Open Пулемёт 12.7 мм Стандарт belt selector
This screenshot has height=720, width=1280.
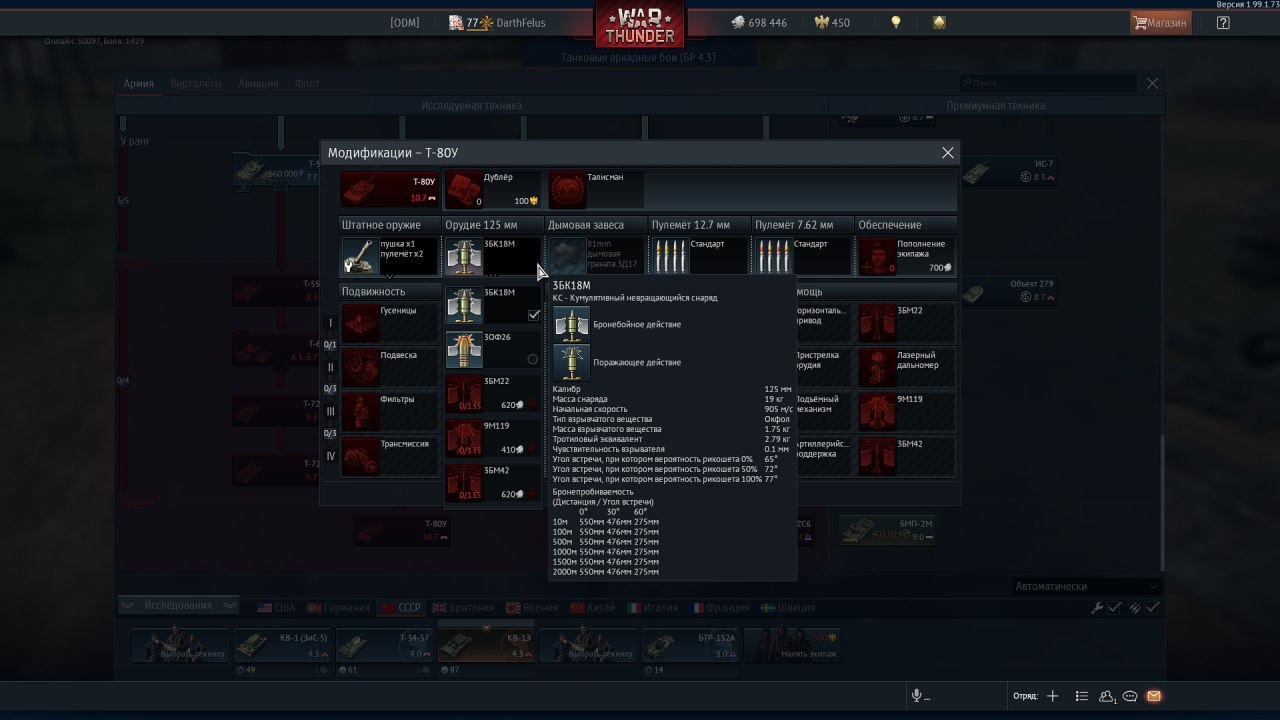point(699,256)
